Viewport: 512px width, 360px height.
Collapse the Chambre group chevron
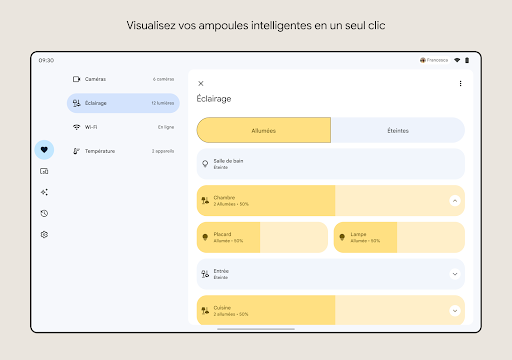coord(455,201)
